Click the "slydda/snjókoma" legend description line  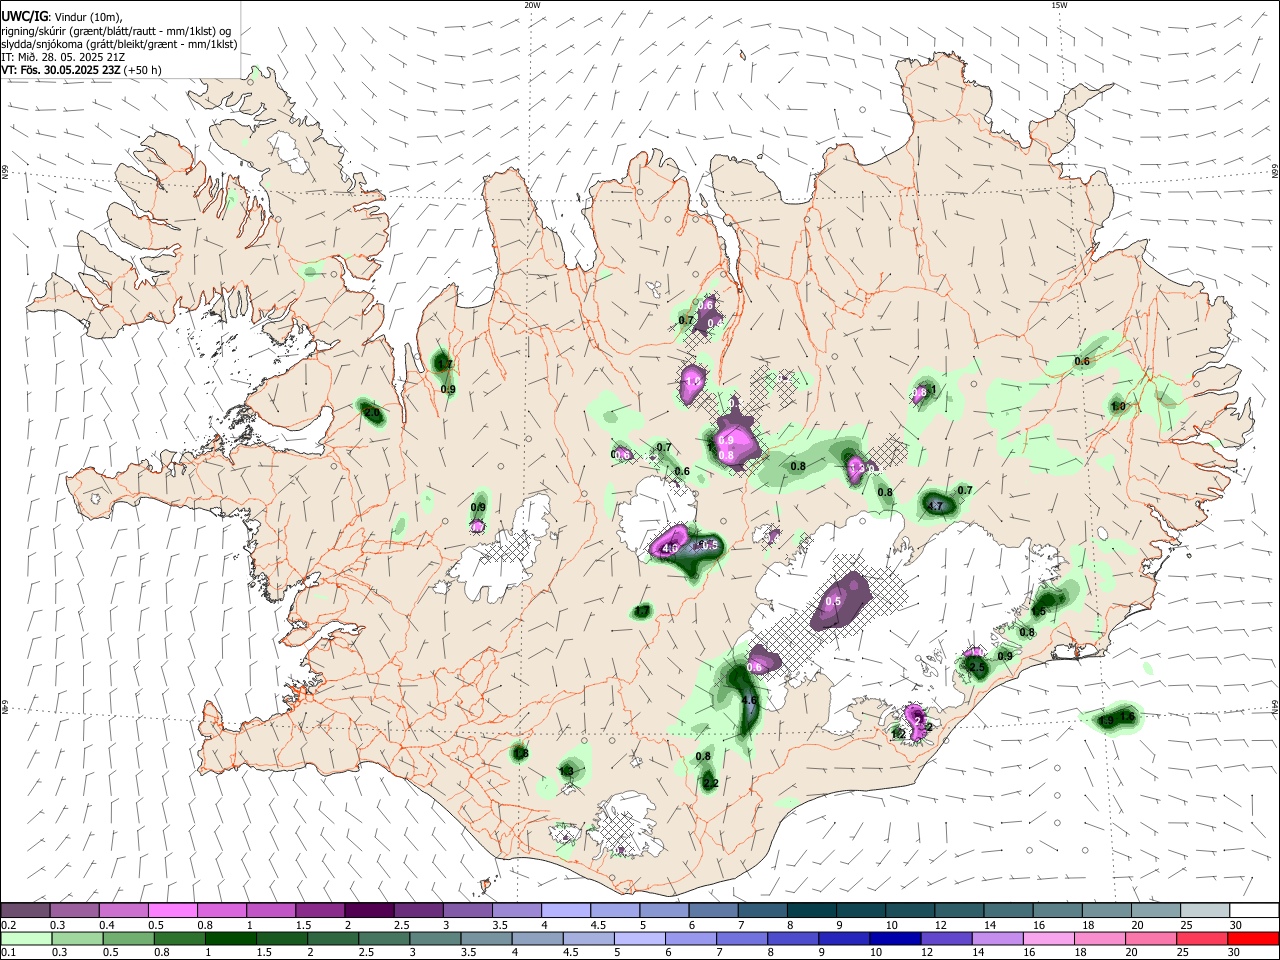119,44
